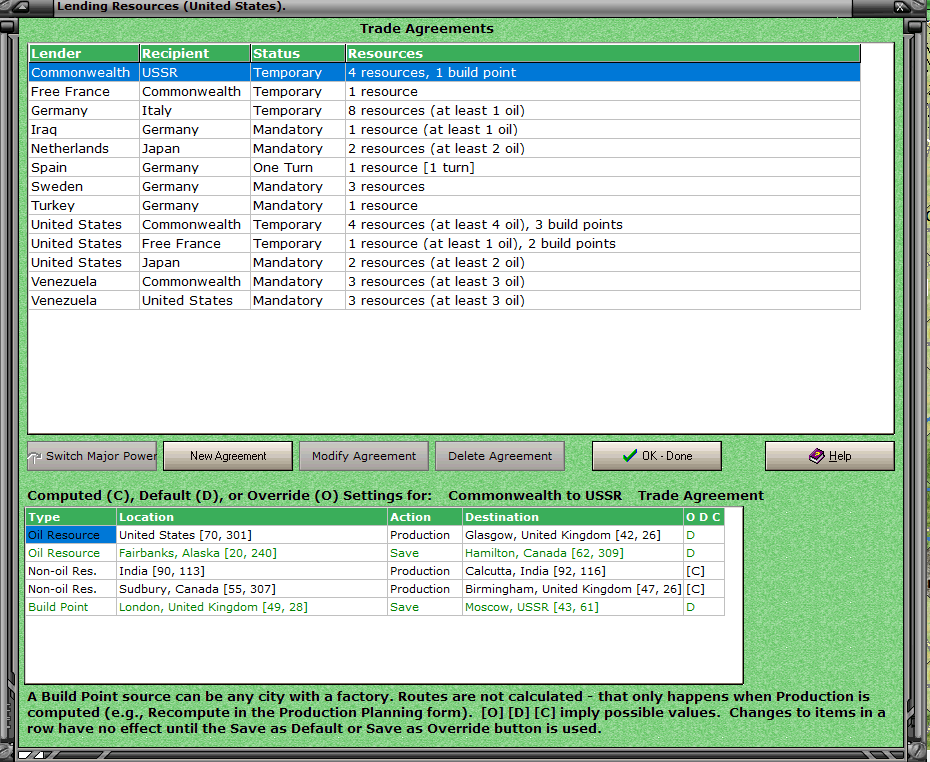This screenshot has width=930, height=762.
Task: Click the Switch Major Power arrow icon
Action: [x=35, y=457]
